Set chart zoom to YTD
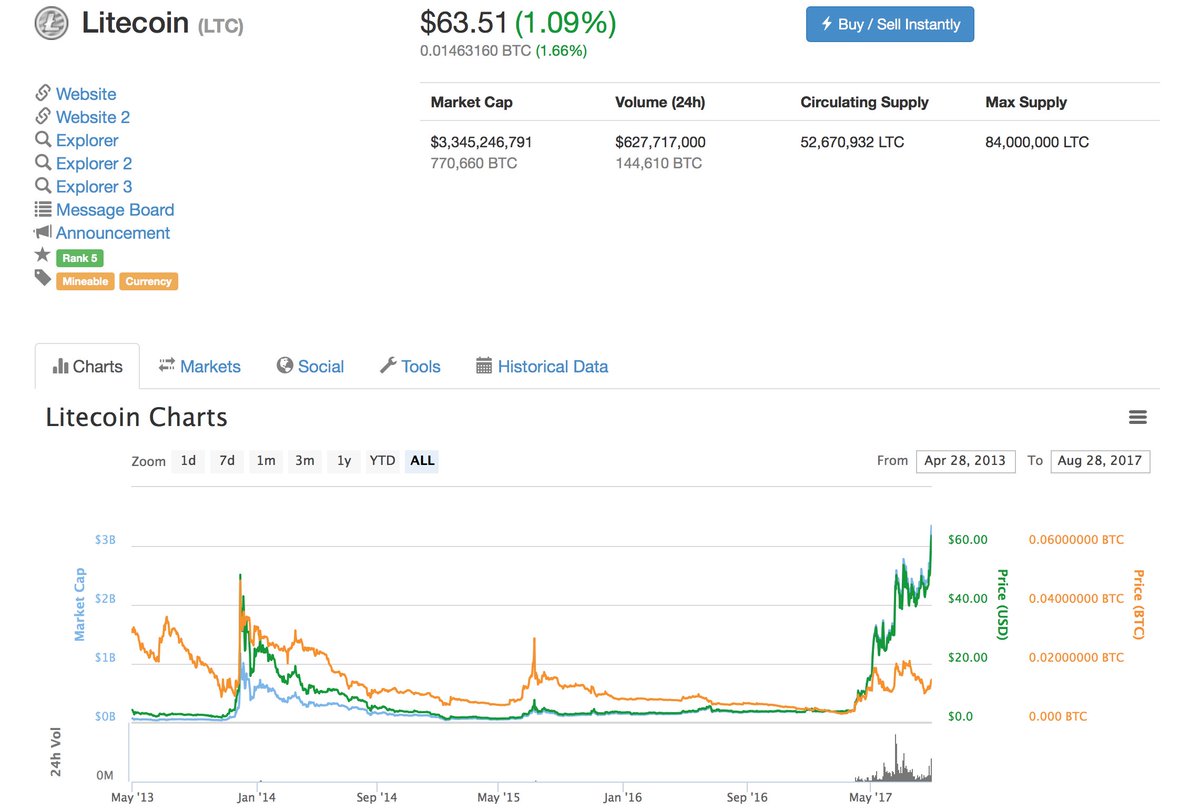The width and height of the screenshot is (1200, 810). pos(382,461)
